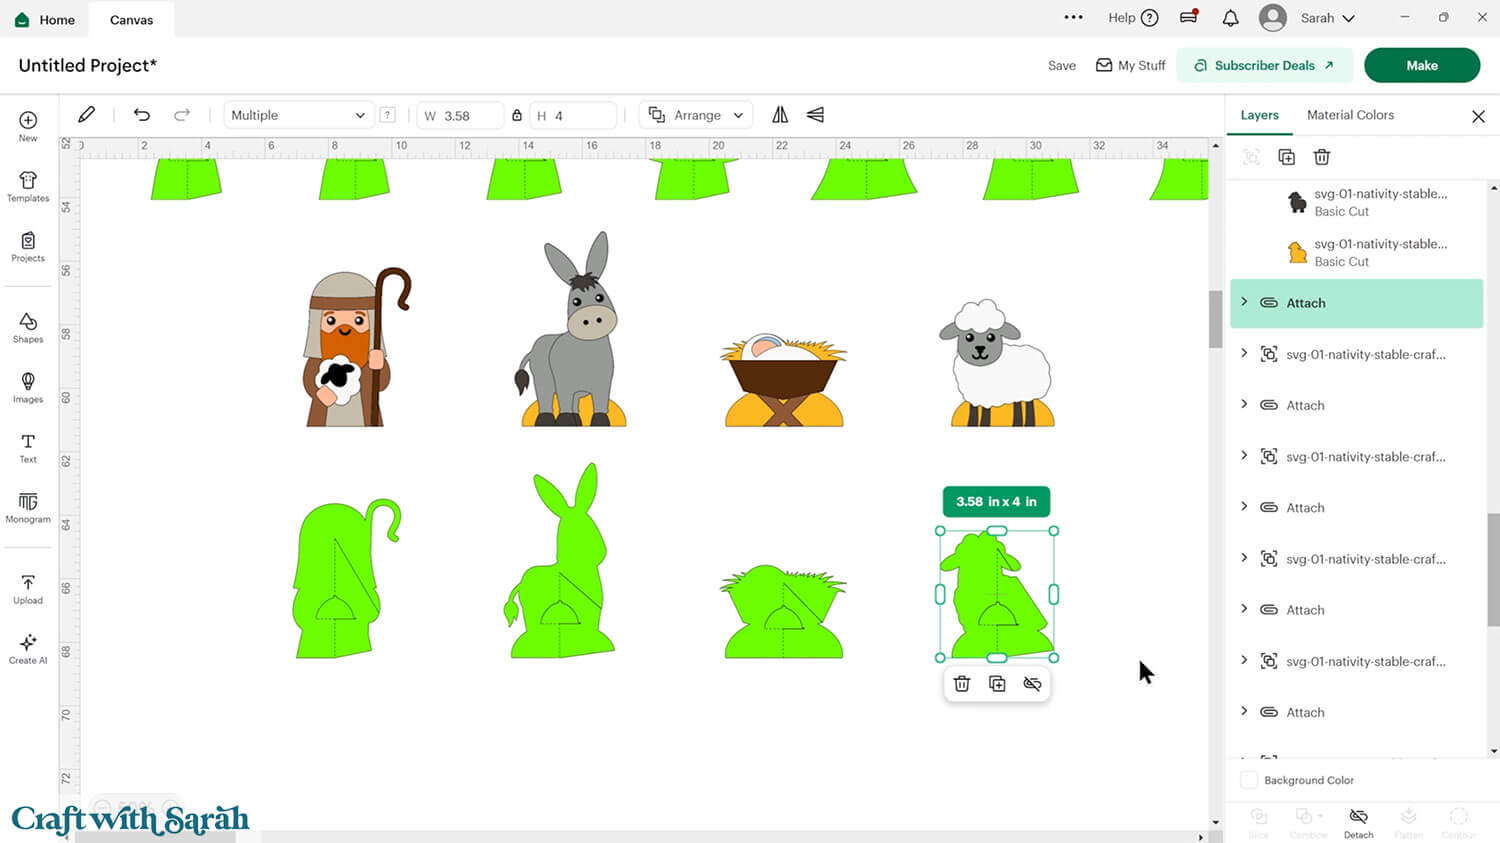Toggle the size lock between W and H

pos(517,115)
